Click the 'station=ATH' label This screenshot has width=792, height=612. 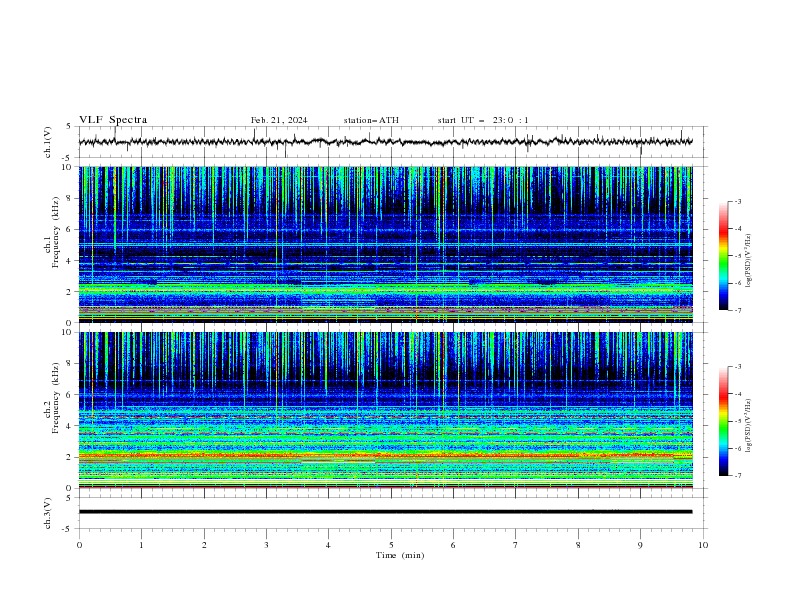pos(371,120)
